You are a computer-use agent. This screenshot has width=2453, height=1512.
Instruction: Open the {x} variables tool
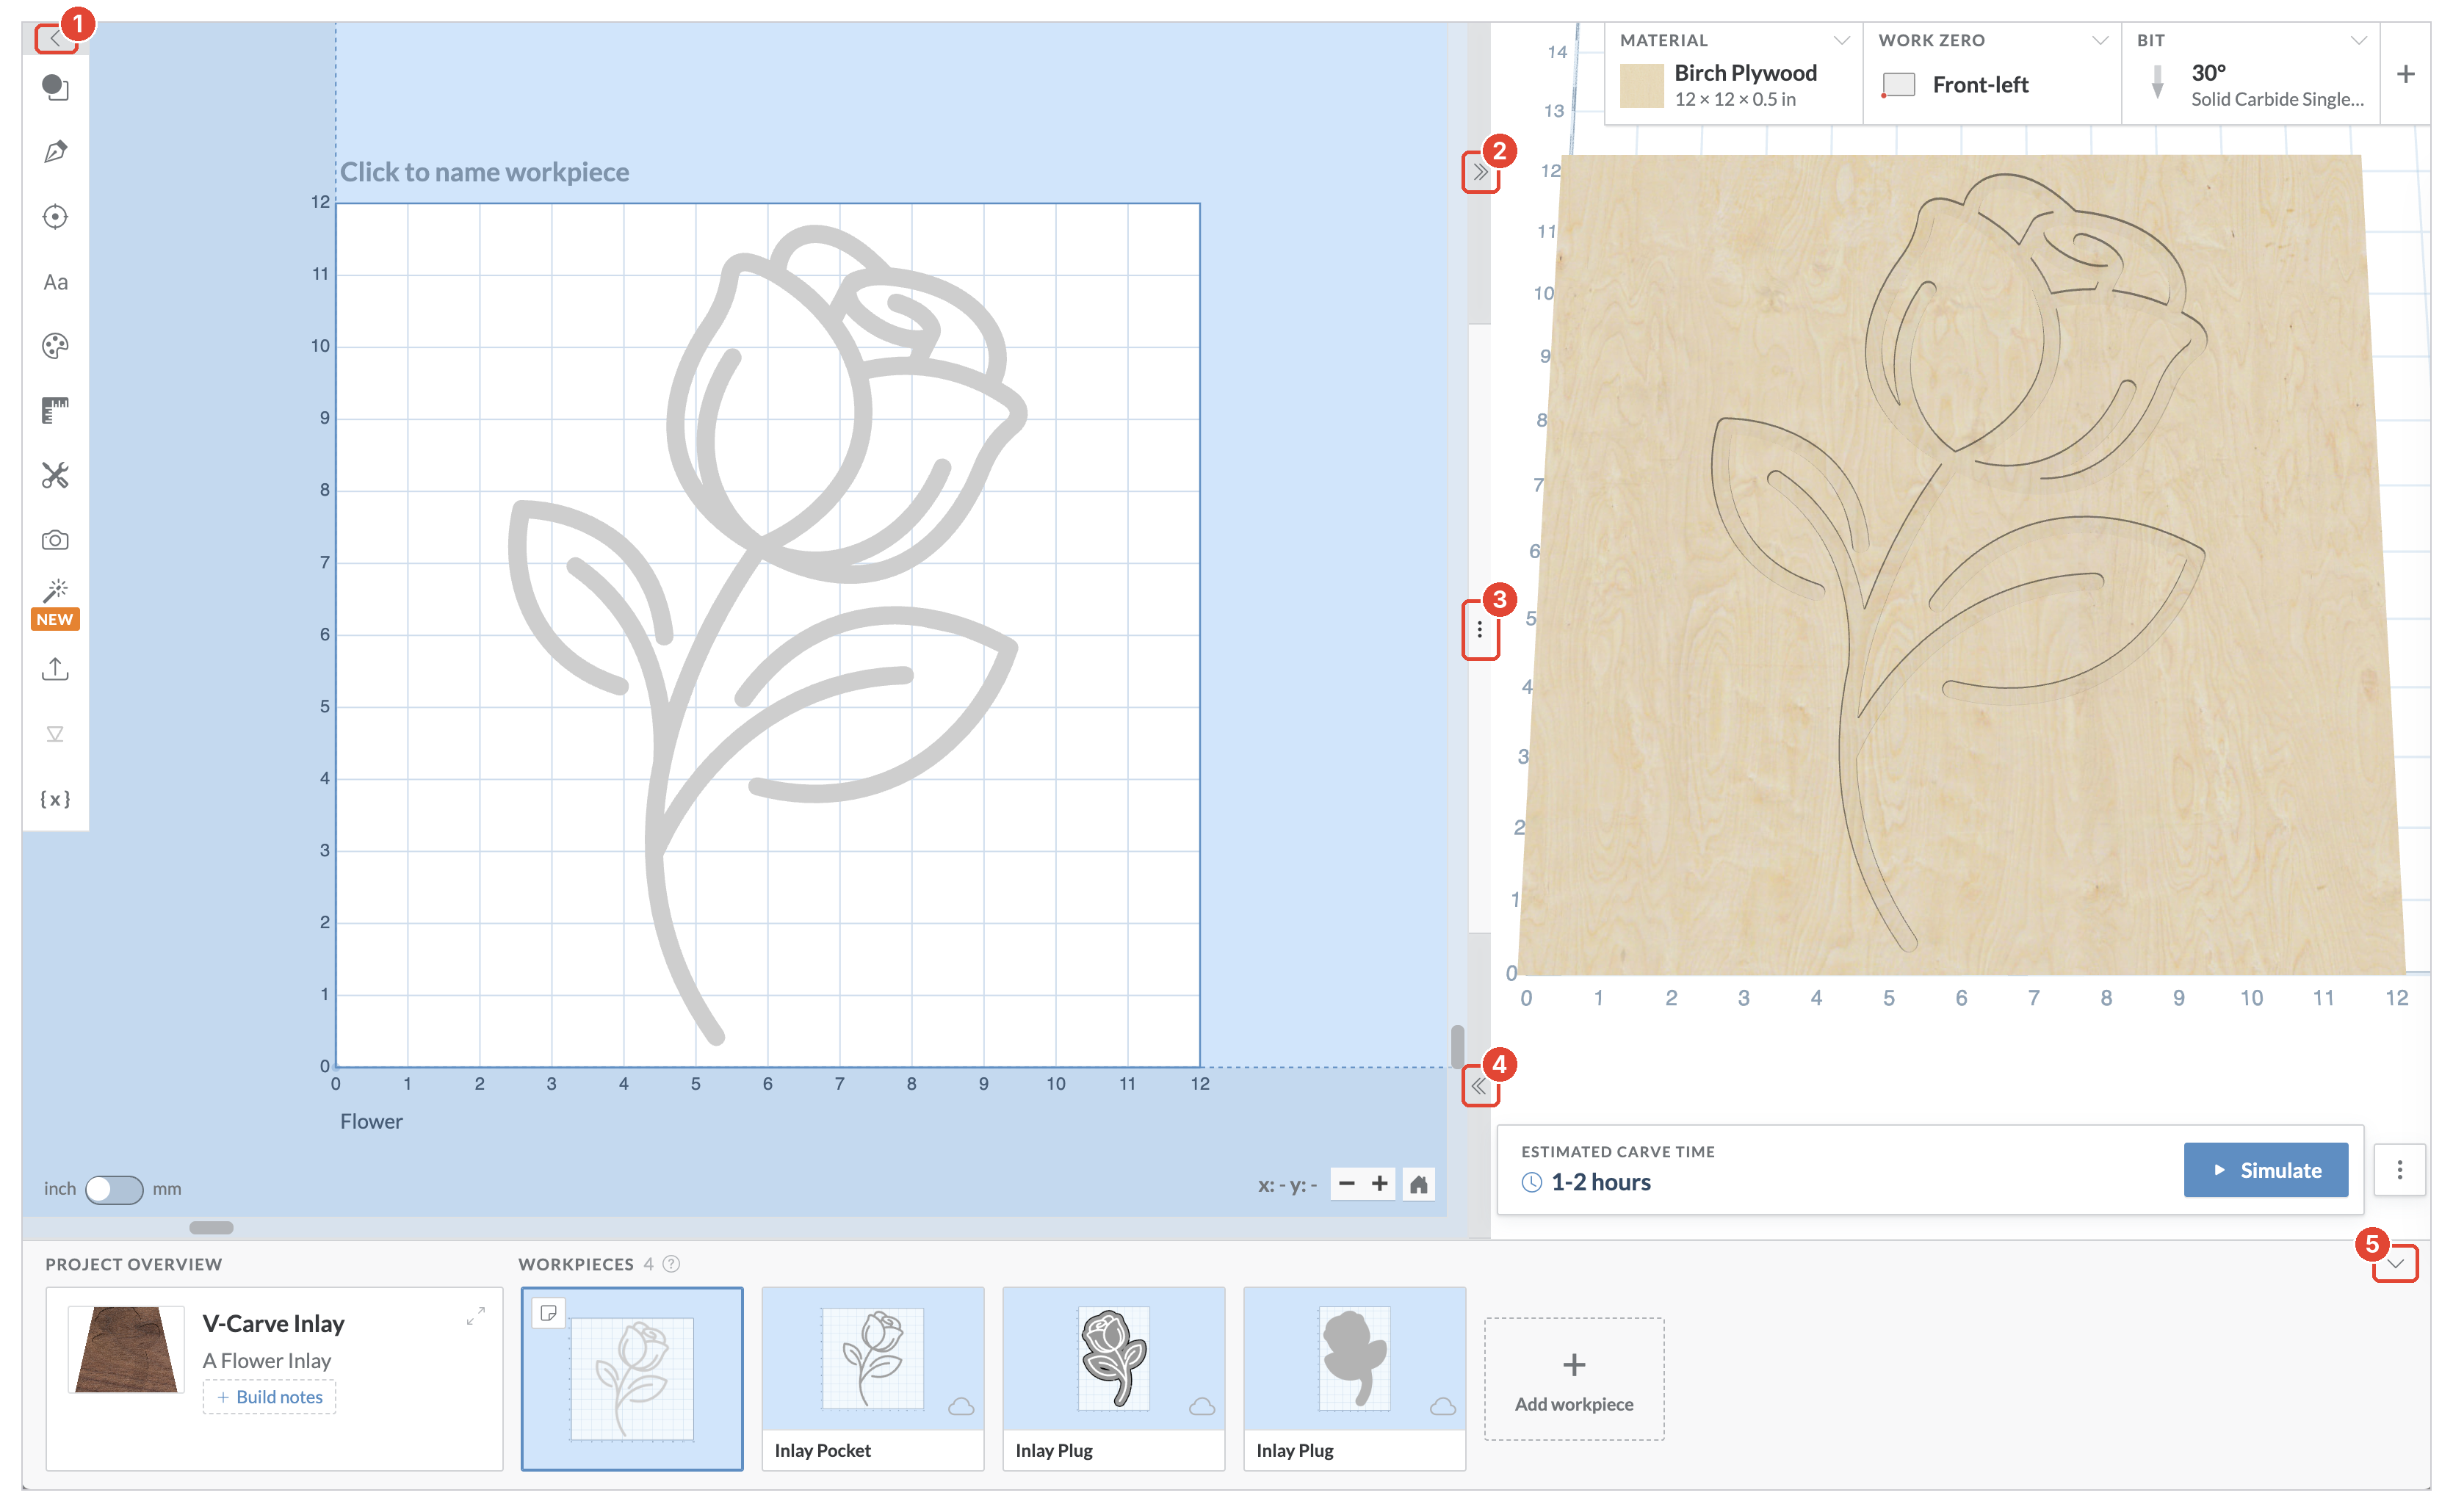click(55, 799)
